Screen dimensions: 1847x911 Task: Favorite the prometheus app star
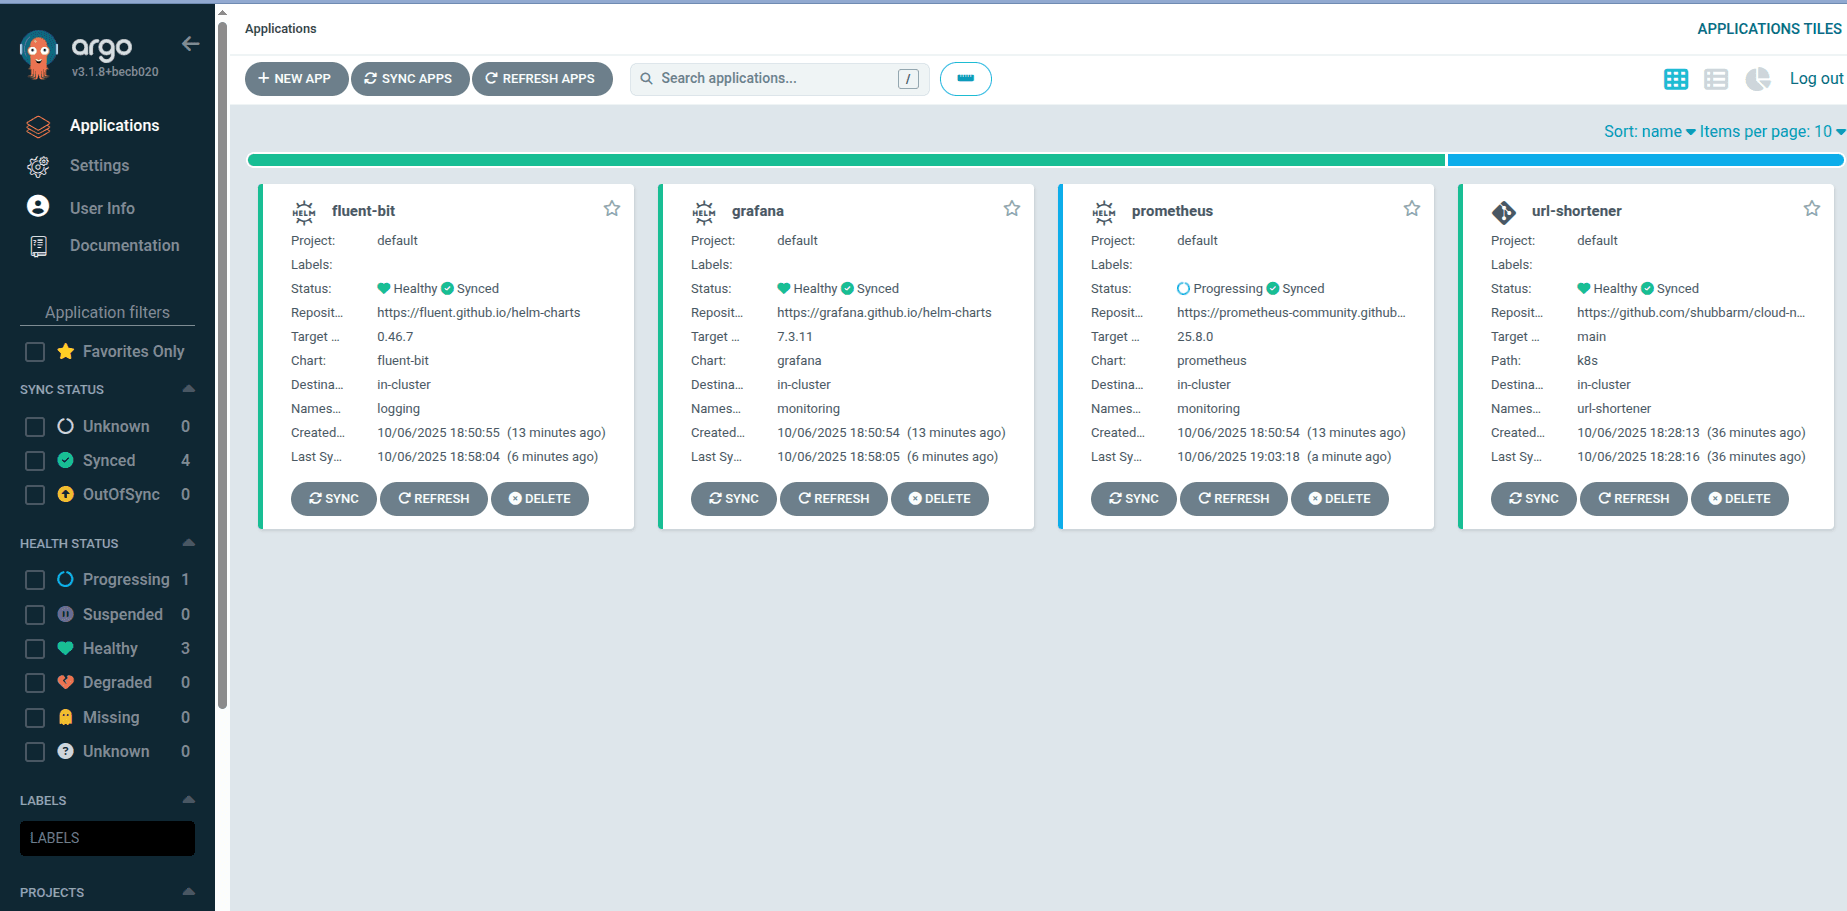[1412, 209]
